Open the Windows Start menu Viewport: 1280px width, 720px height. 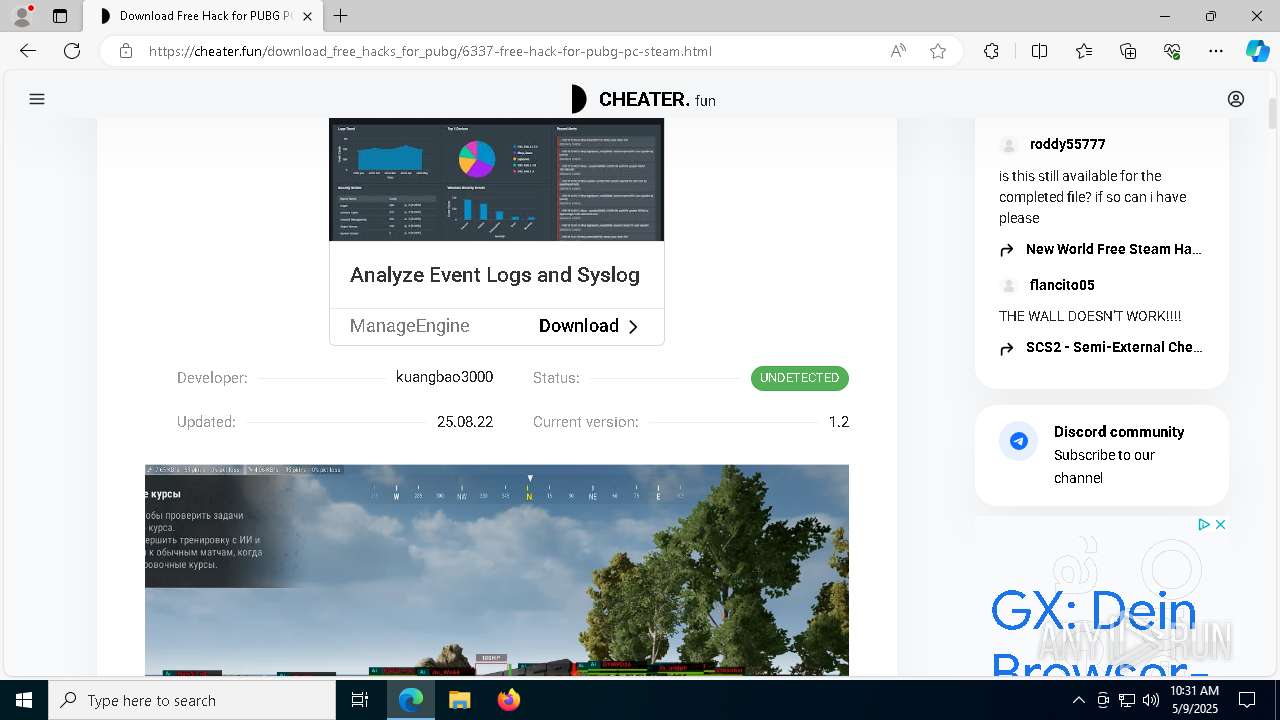point(24,700)
